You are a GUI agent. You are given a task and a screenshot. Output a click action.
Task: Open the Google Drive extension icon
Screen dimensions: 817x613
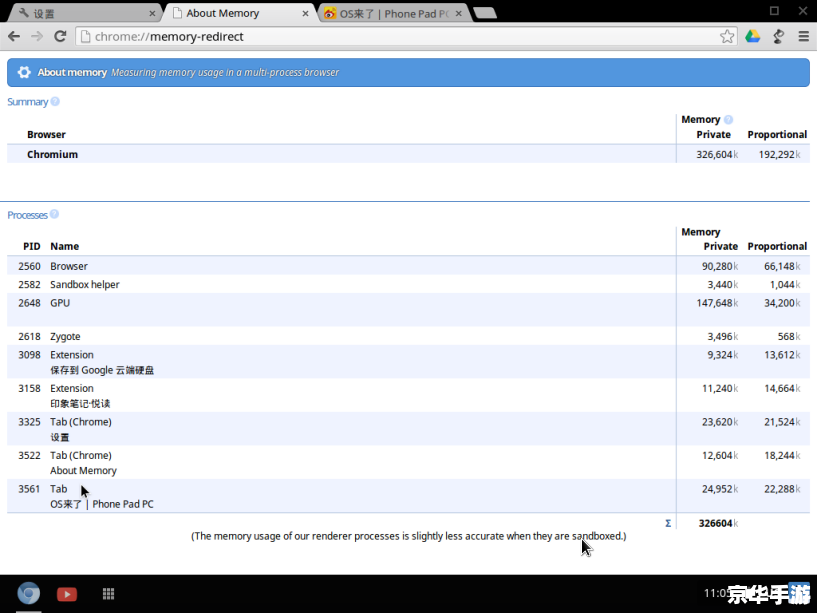point(752,36)
